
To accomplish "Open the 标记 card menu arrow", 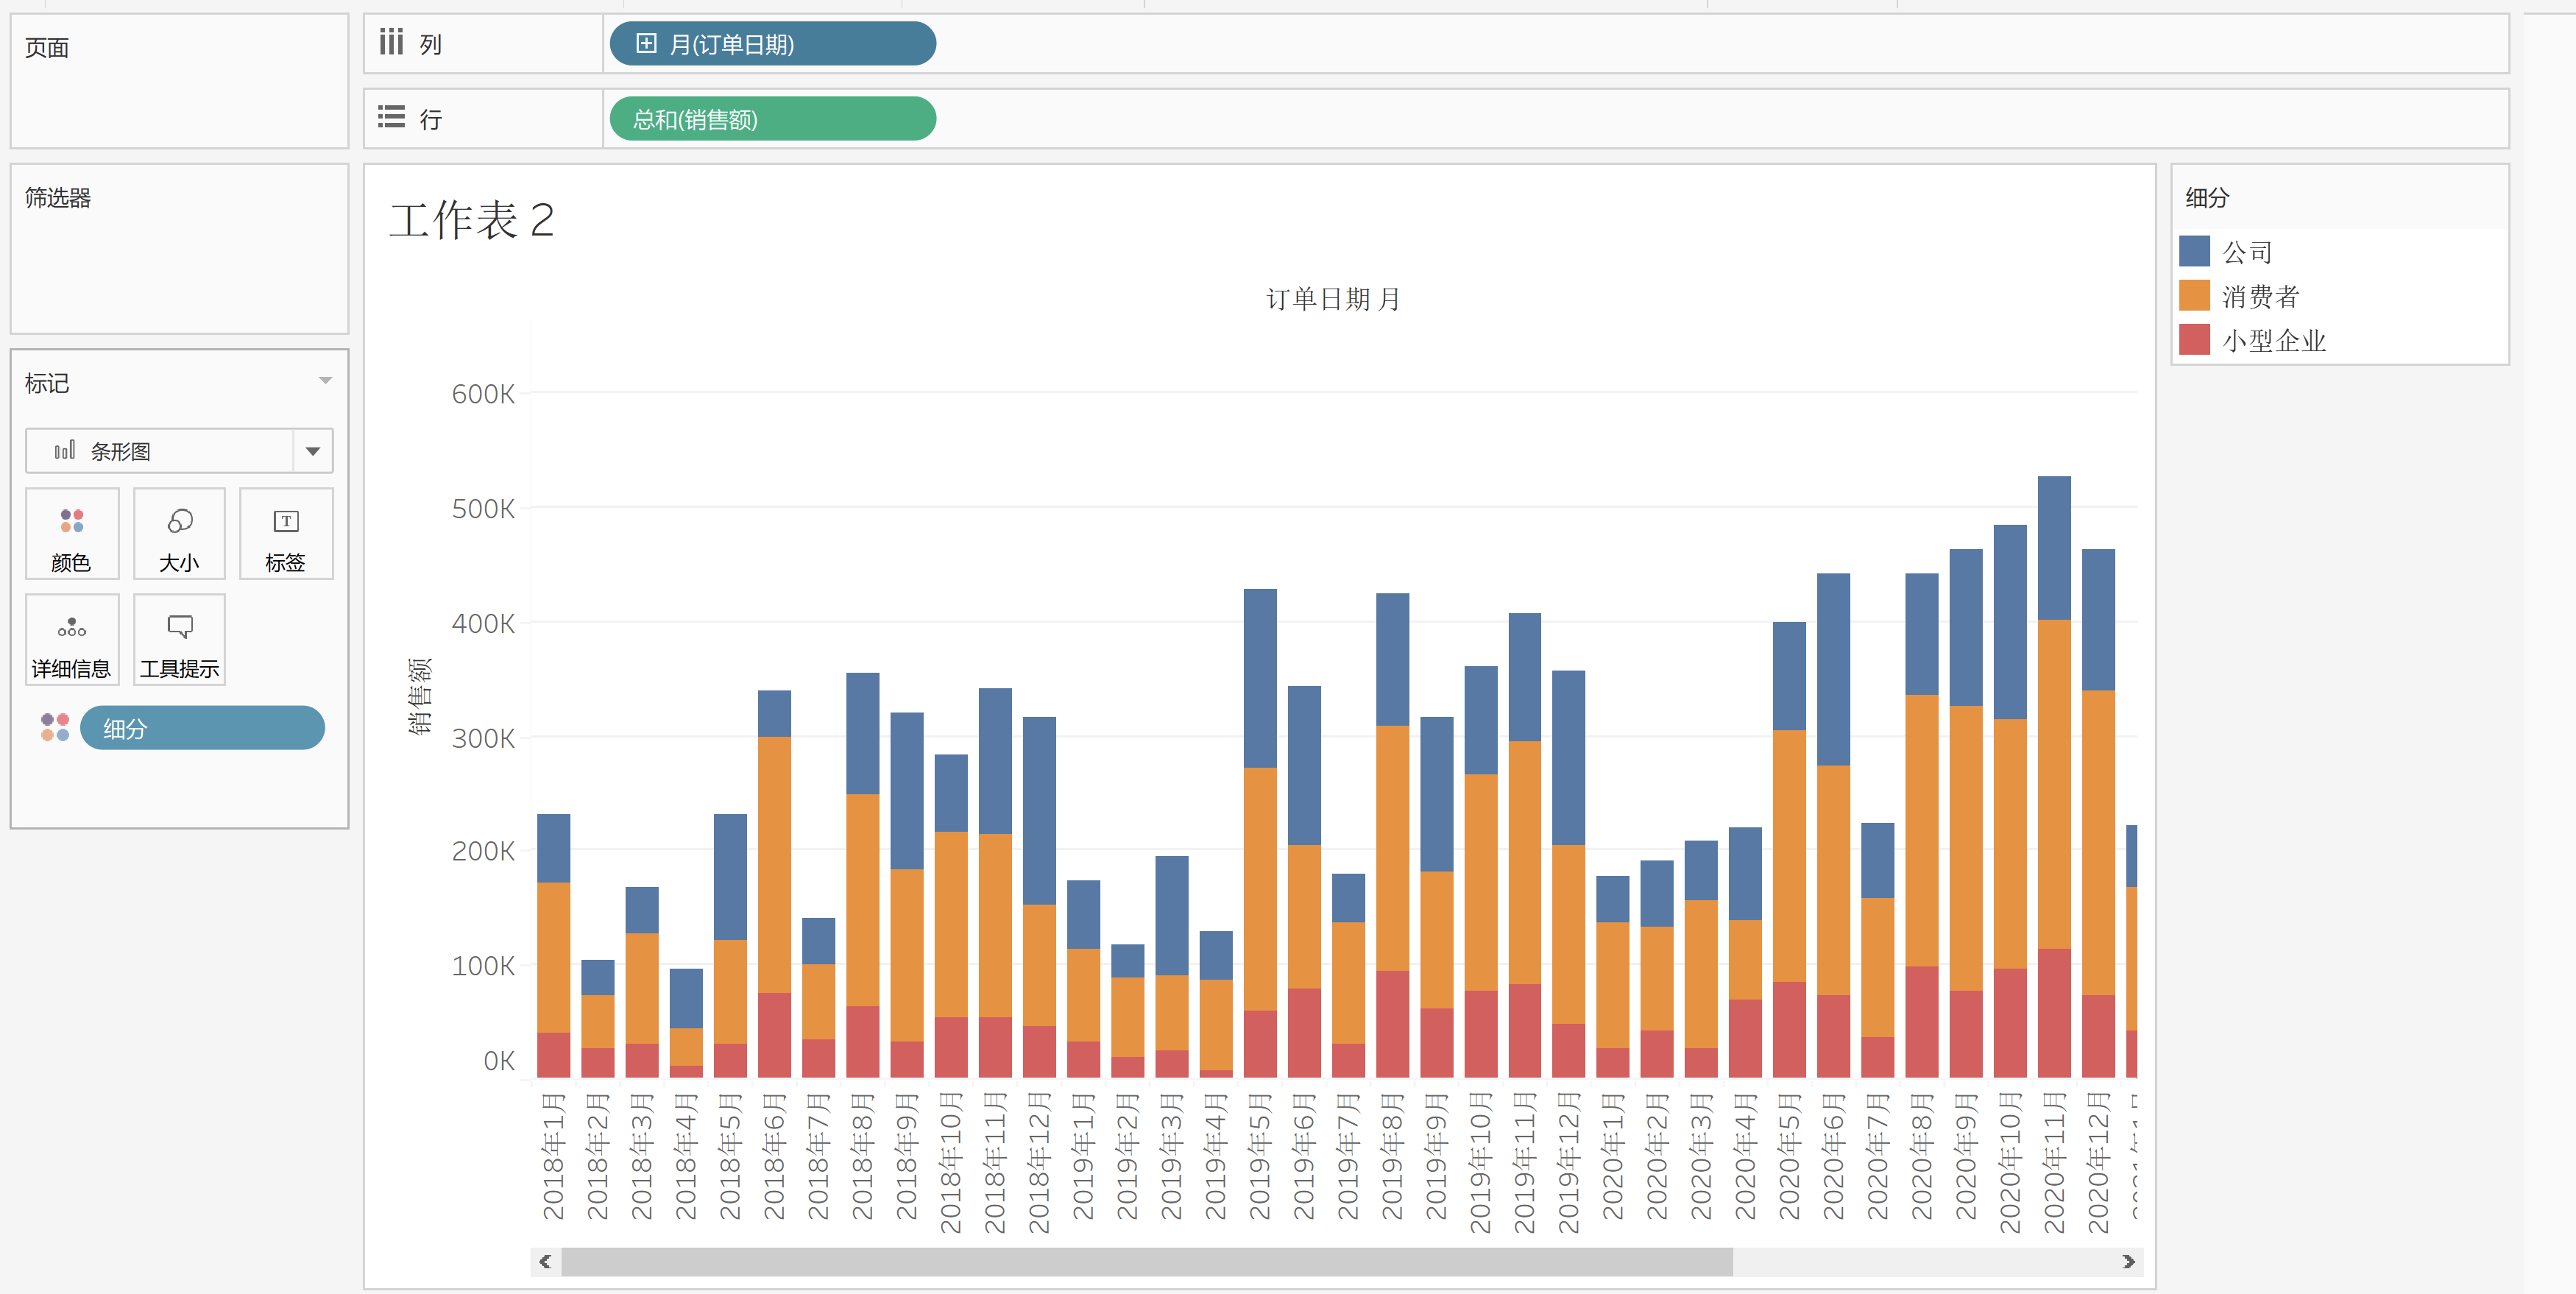I will (325, 381).
